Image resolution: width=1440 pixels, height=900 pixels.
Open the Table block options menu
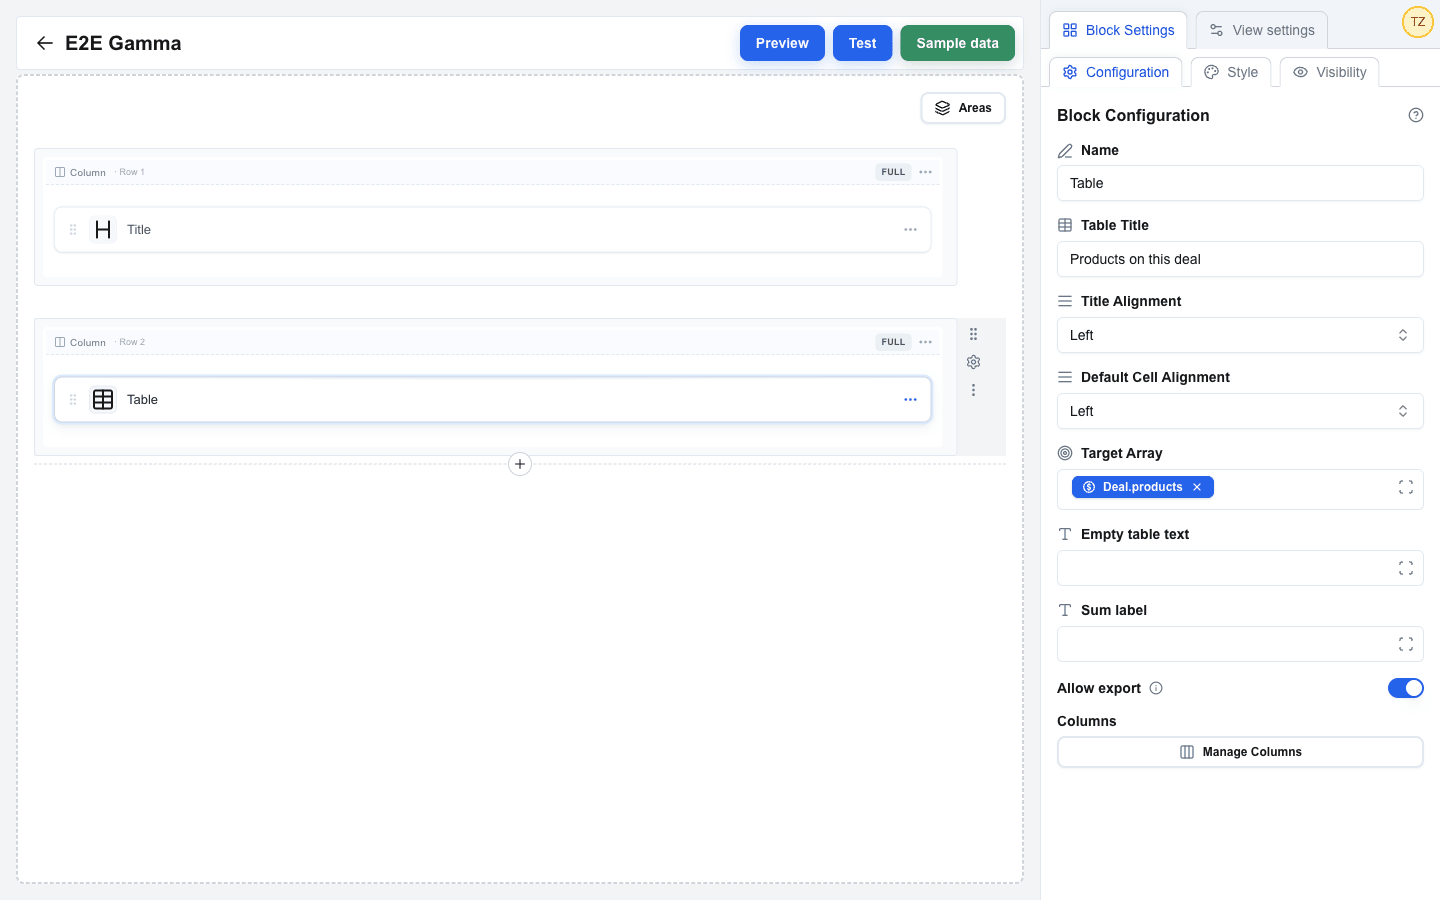[910, 400]
